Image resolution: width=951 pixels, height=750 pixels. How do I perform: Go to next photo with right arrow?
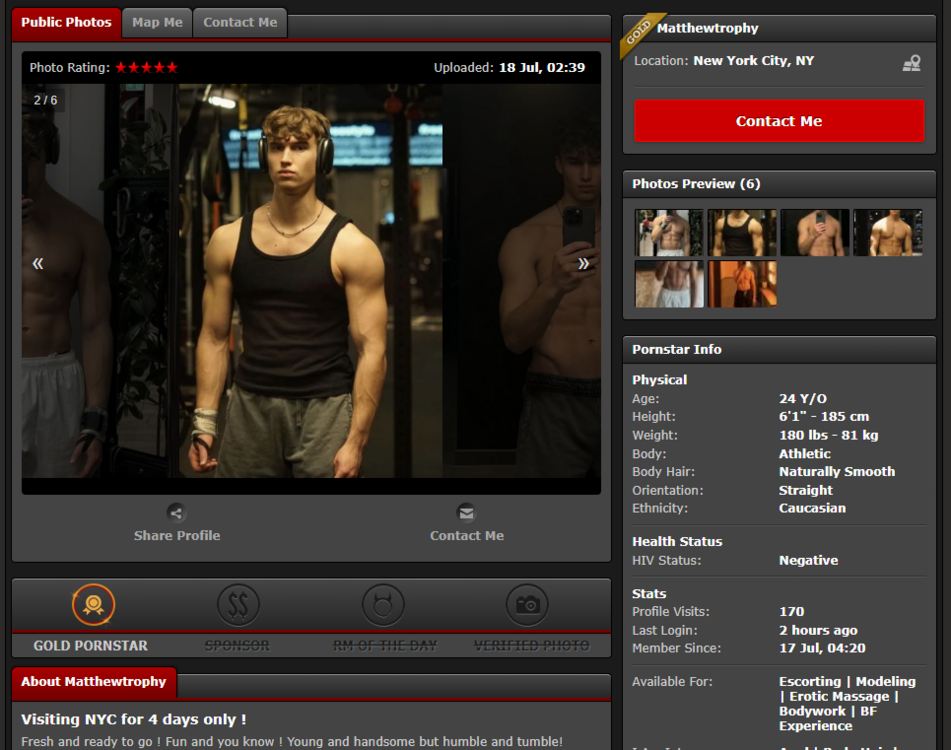point(583,263)
